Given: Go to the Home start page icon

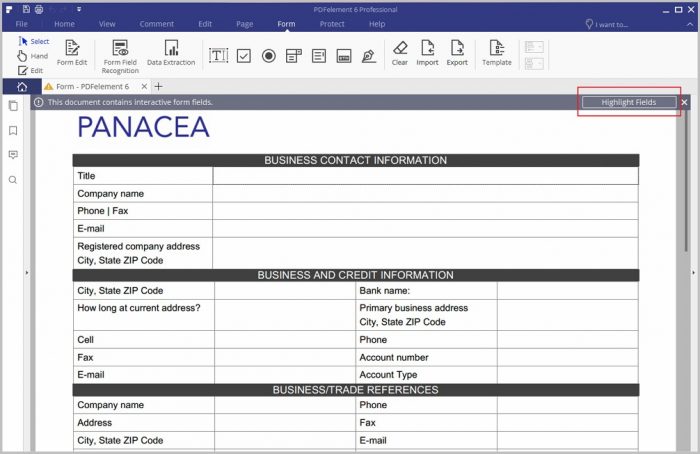Looking at the screenshot, I should point(22,87).
